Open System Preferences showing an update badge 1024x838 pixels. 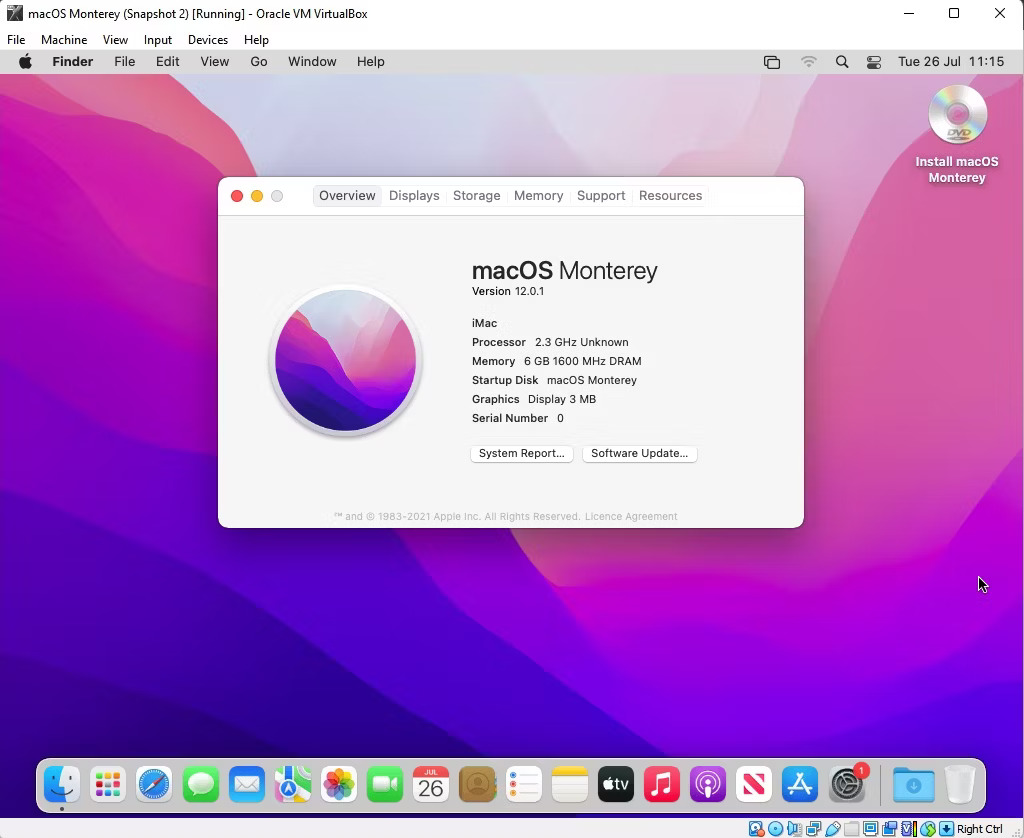[x=846, y=786]
